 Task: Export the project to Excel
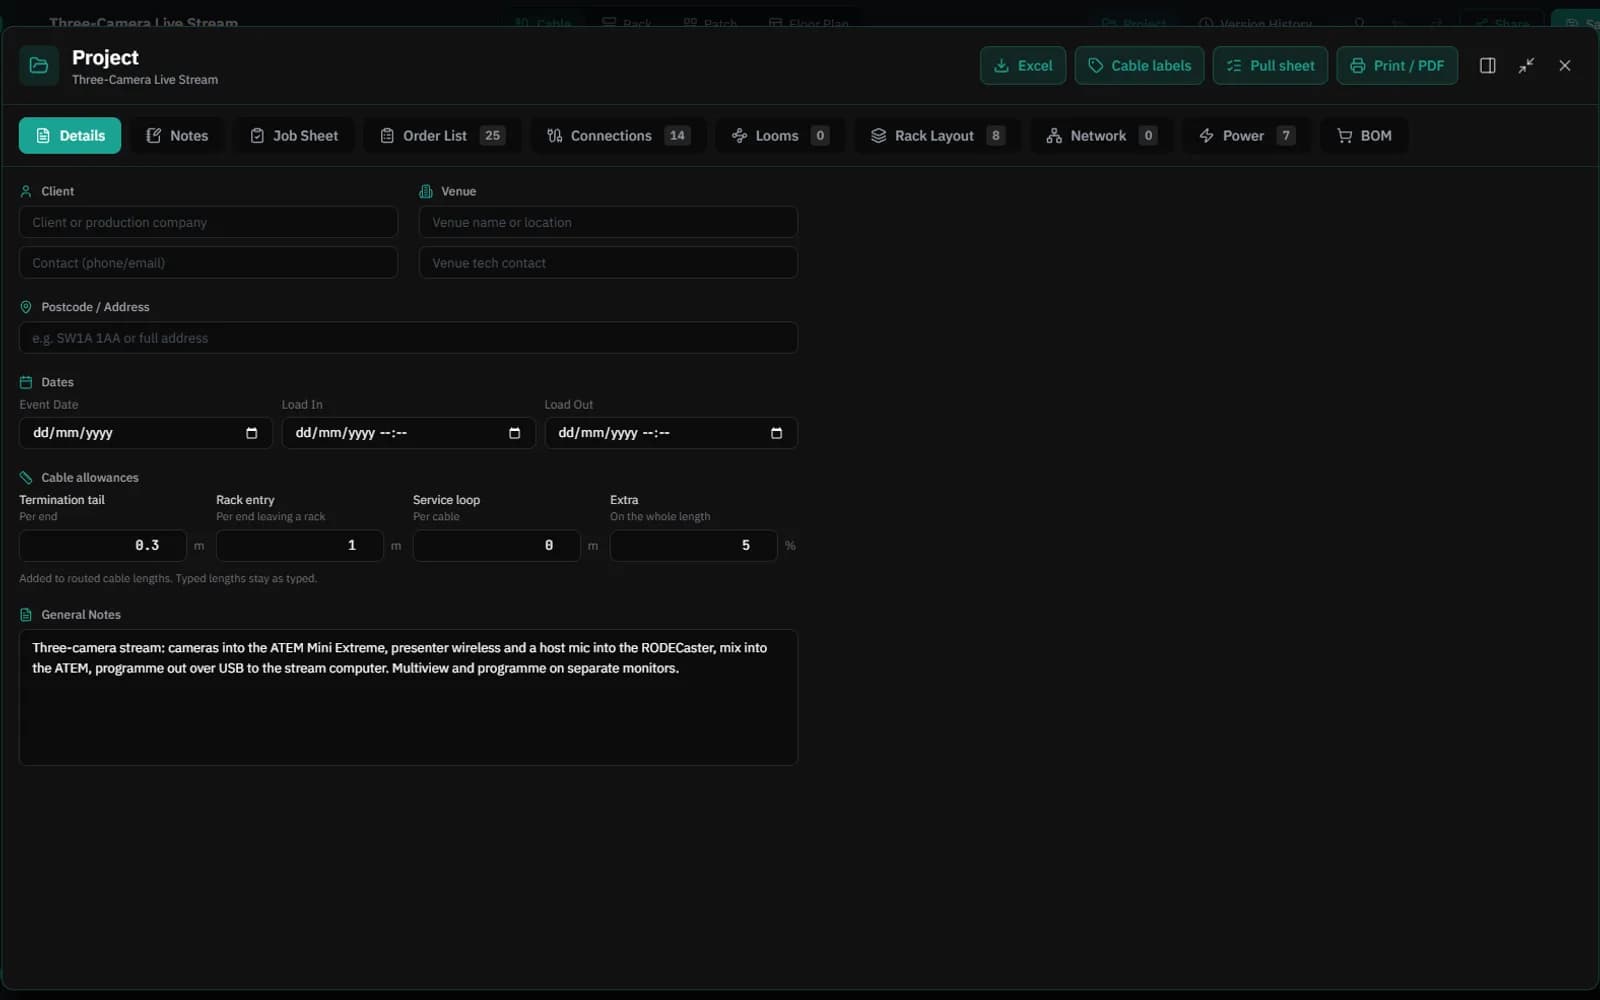[x=1023, y=66]
